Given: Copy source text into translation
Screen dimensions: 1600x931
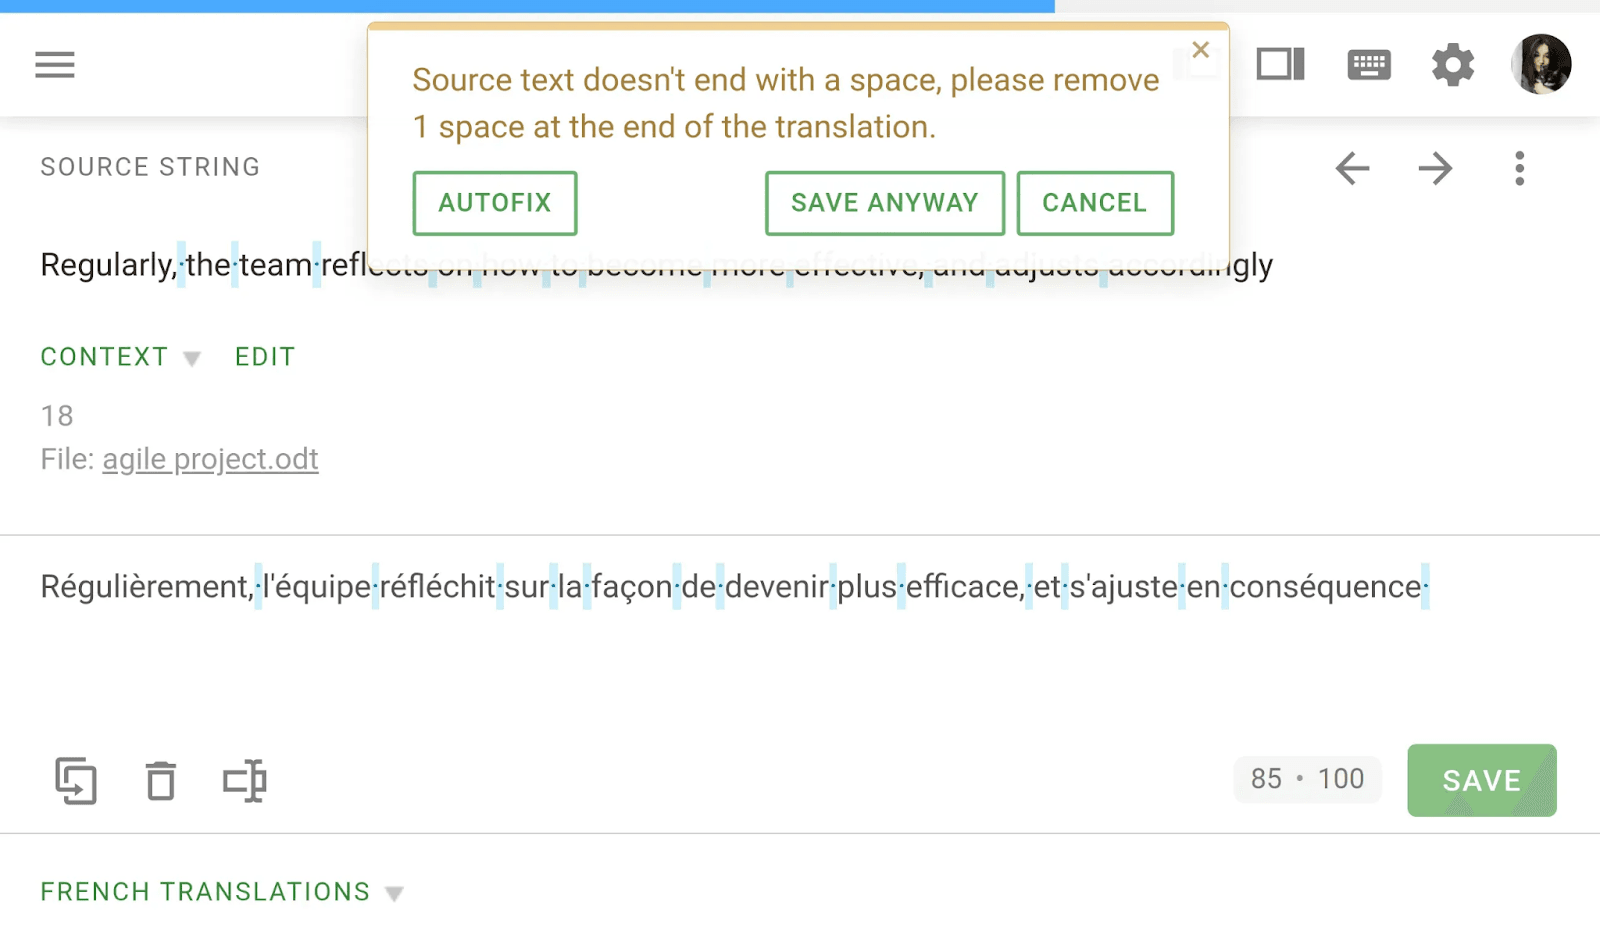Looking at the screenshot, I should (76, 781).
